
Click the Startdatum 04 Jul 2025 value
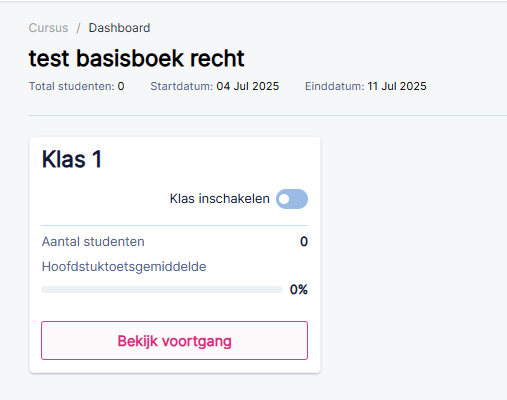pos(248,86)
